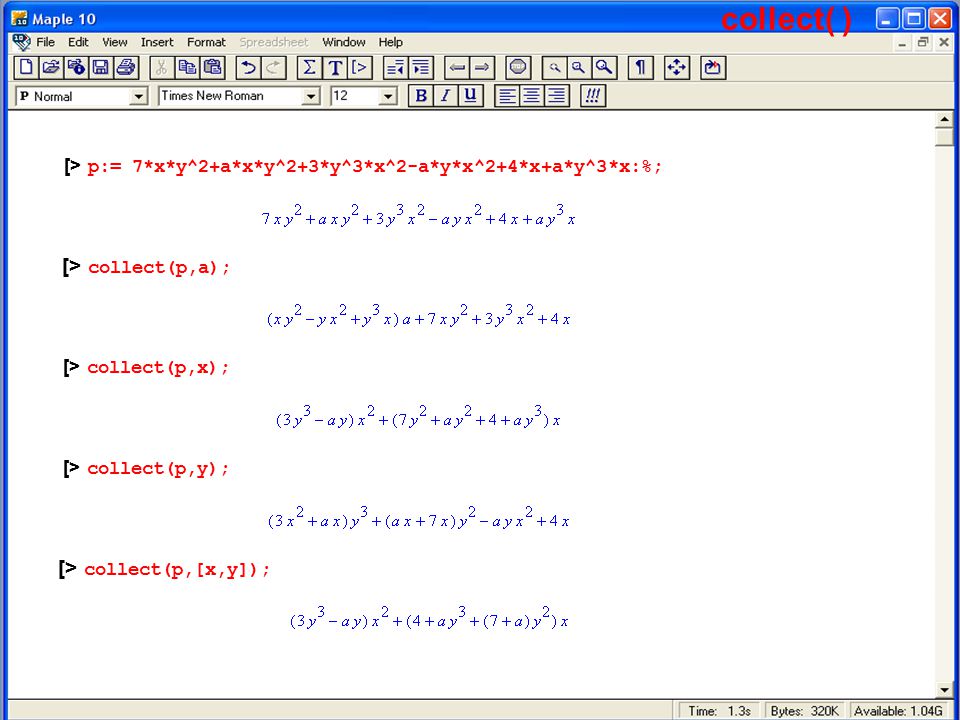Center align the text

[x=531, y=96]
